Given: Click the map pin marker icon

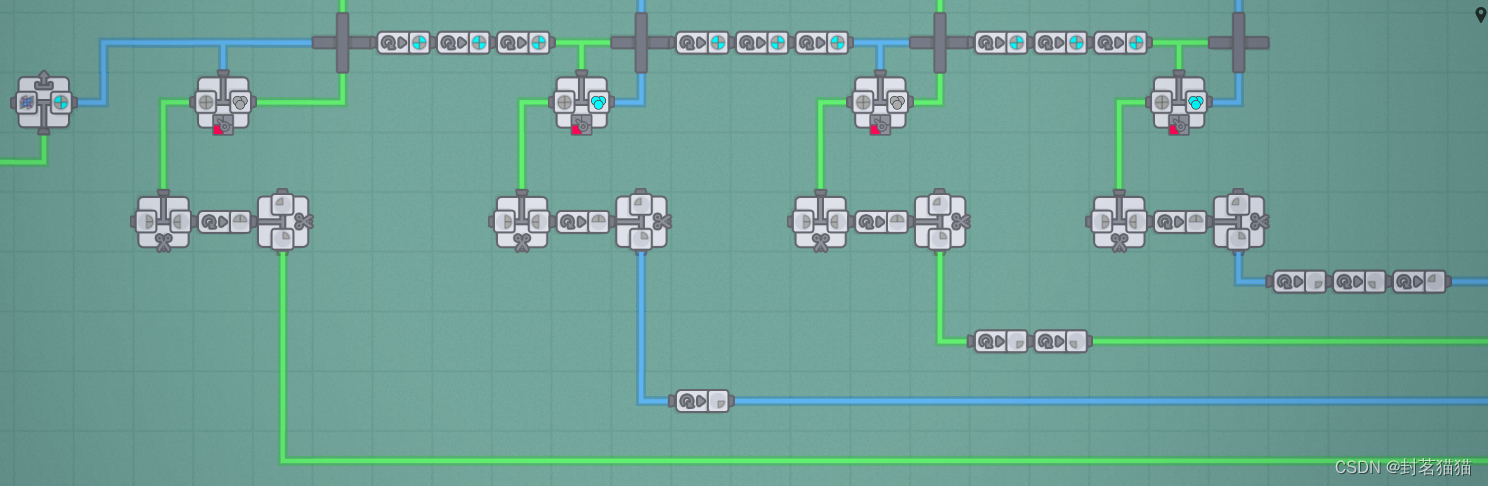Looking at the screenshot, I should point(1480,14).
